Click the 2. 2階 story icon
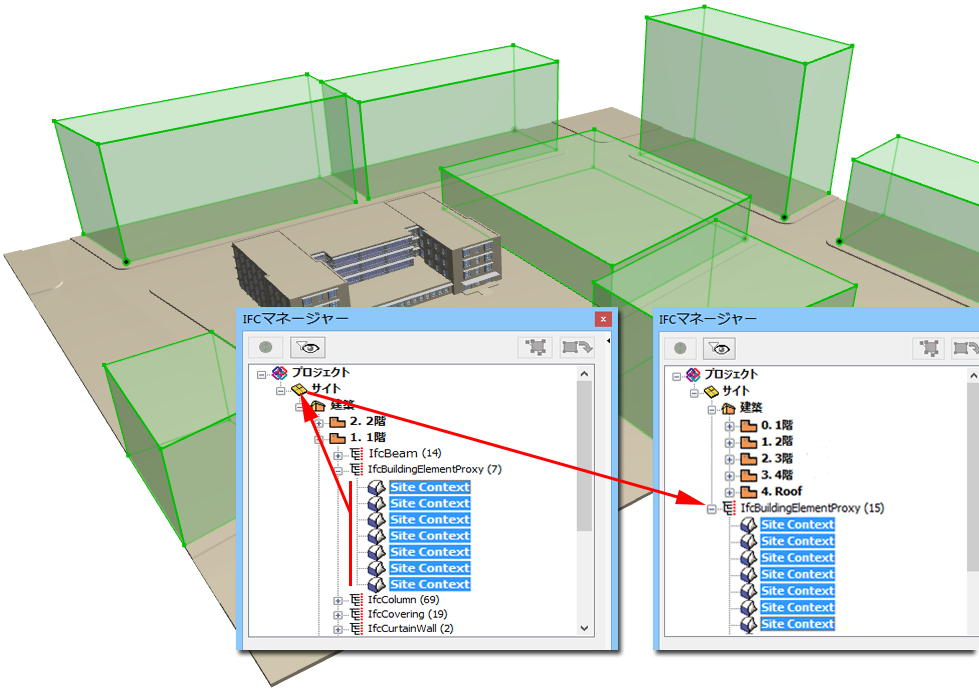979x694 pixels. pos(337,422)
